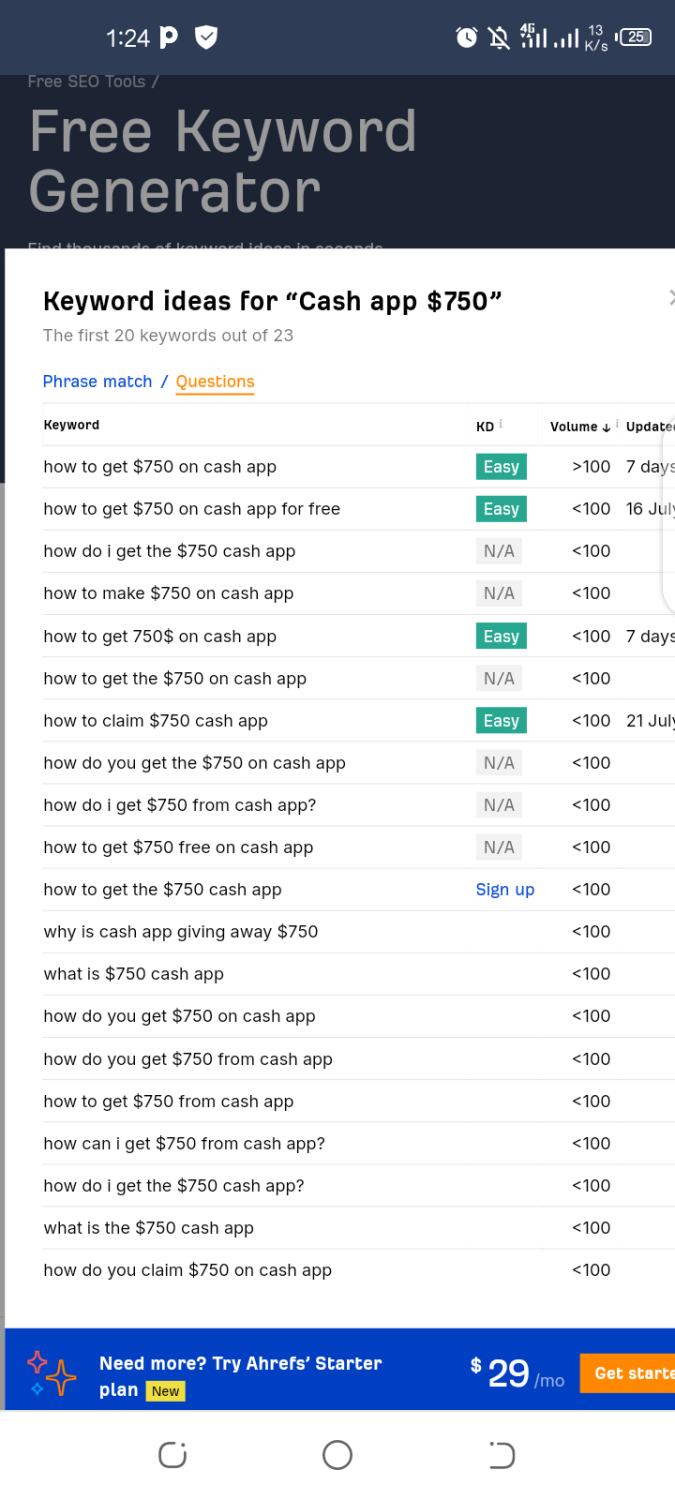675x1500 pixels.
Task: Tap the shield icon in status bar
Action: pos(206,38)
